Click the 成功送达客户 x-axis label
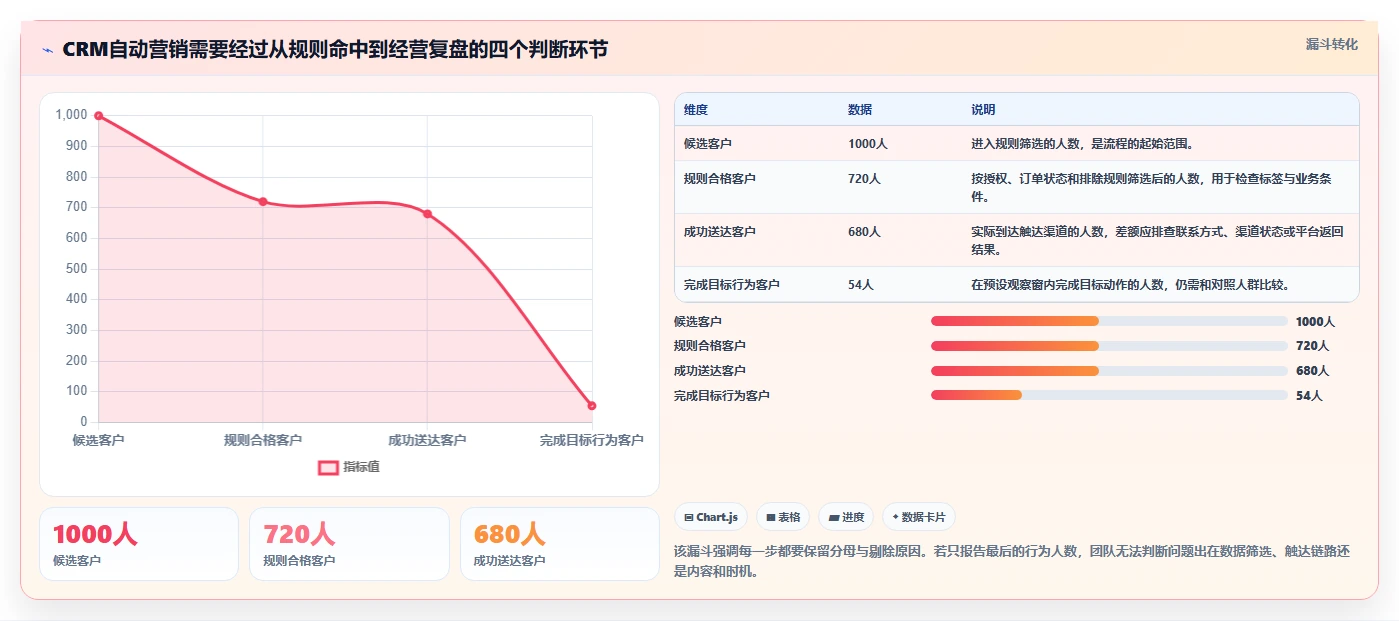 point(427,440)
